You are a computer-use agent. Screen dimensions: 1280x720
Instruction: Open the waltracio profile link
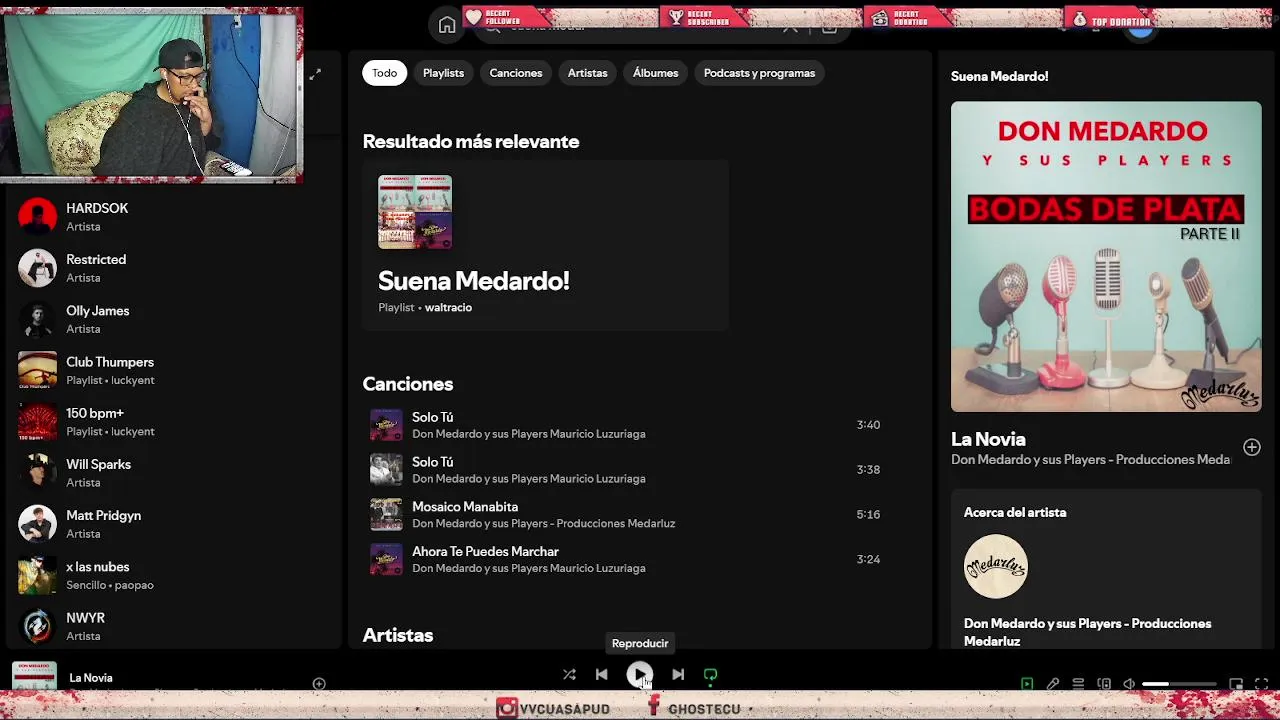click(x=448, y=308)
